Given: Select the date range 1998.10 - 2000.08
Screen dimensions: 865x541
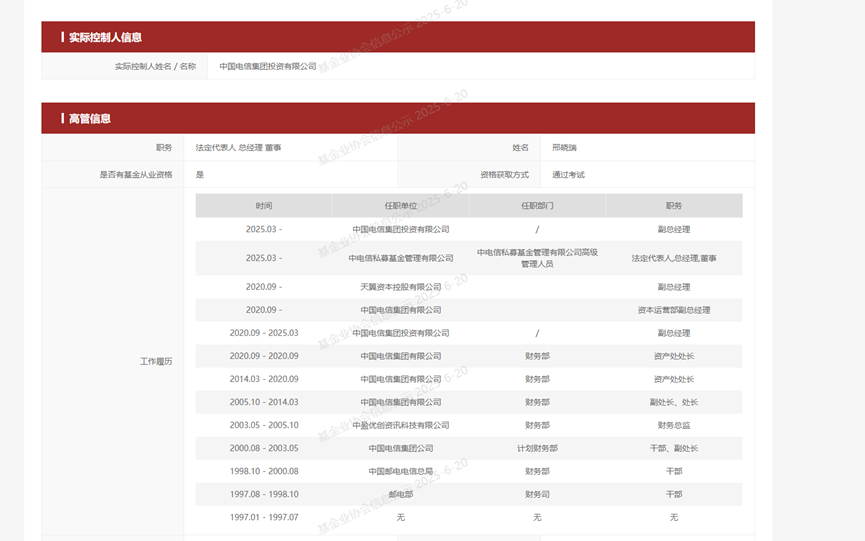Looking at the screenshot, I should click(264, 472).
